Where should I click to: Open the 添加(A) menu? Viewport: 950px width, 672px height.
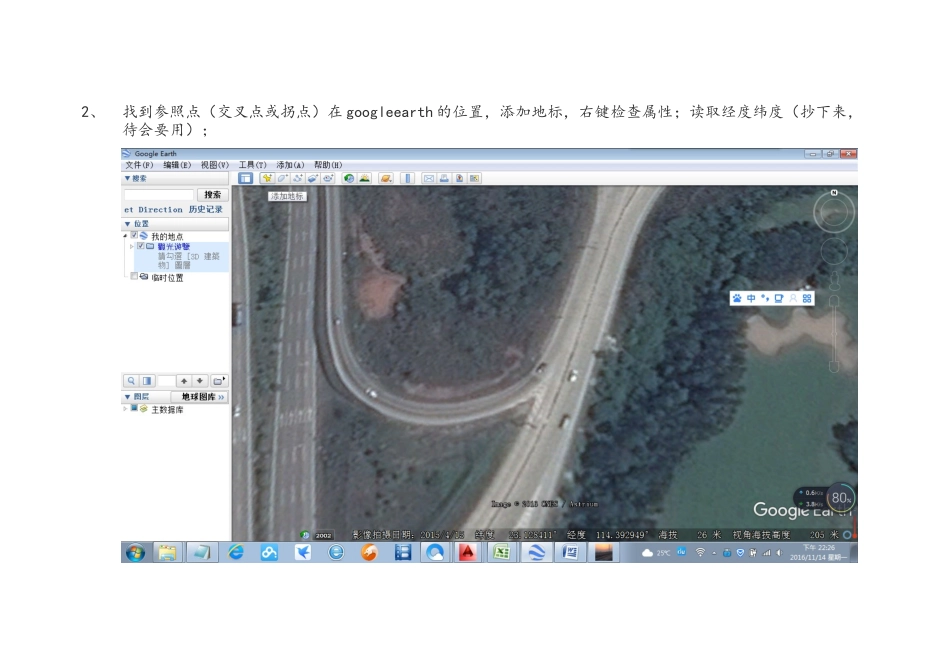290,165
